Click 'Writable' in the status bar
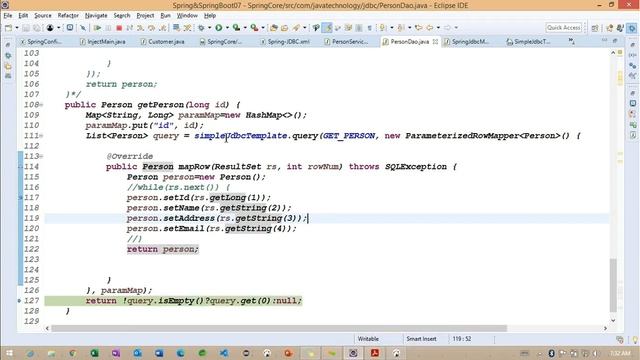The height and width of the screenshot is (360, 640). tap(368, 339)
